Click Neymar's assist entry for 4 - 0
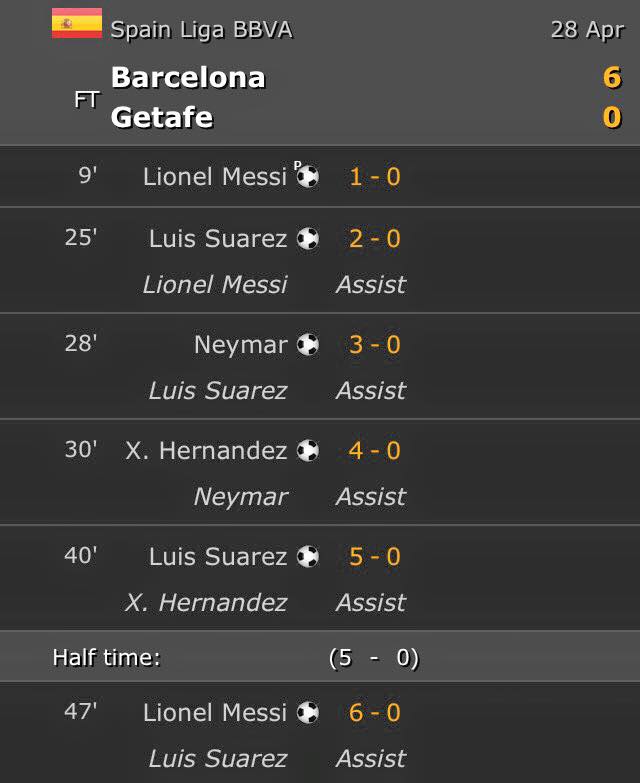Viewport: 640px width, 783px height. click(241, 497)
